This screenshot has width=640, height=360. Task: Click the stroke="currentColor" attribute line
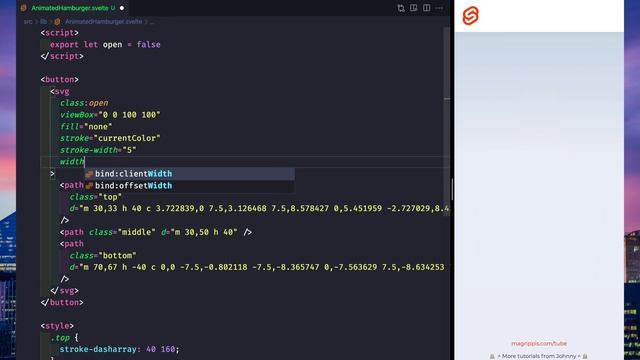[x=110, y=138]
